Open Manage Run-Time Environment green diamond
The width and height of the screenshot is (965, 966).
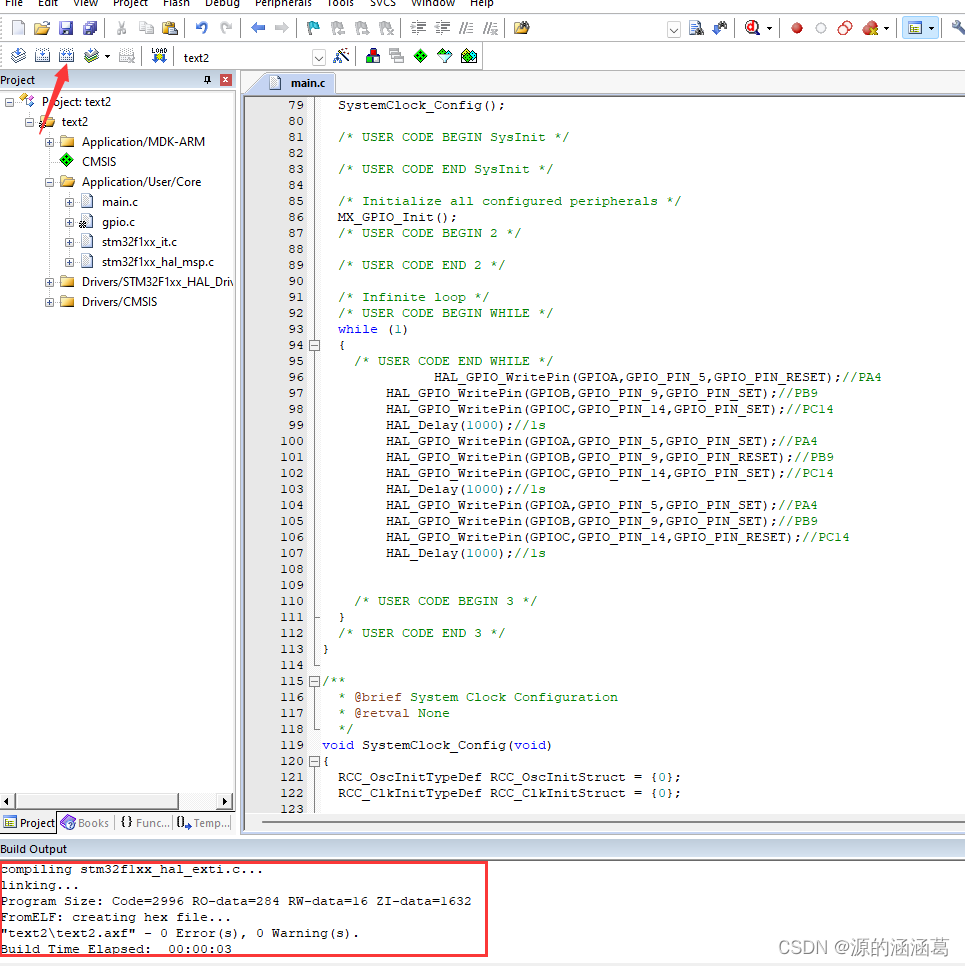(420, 56)
